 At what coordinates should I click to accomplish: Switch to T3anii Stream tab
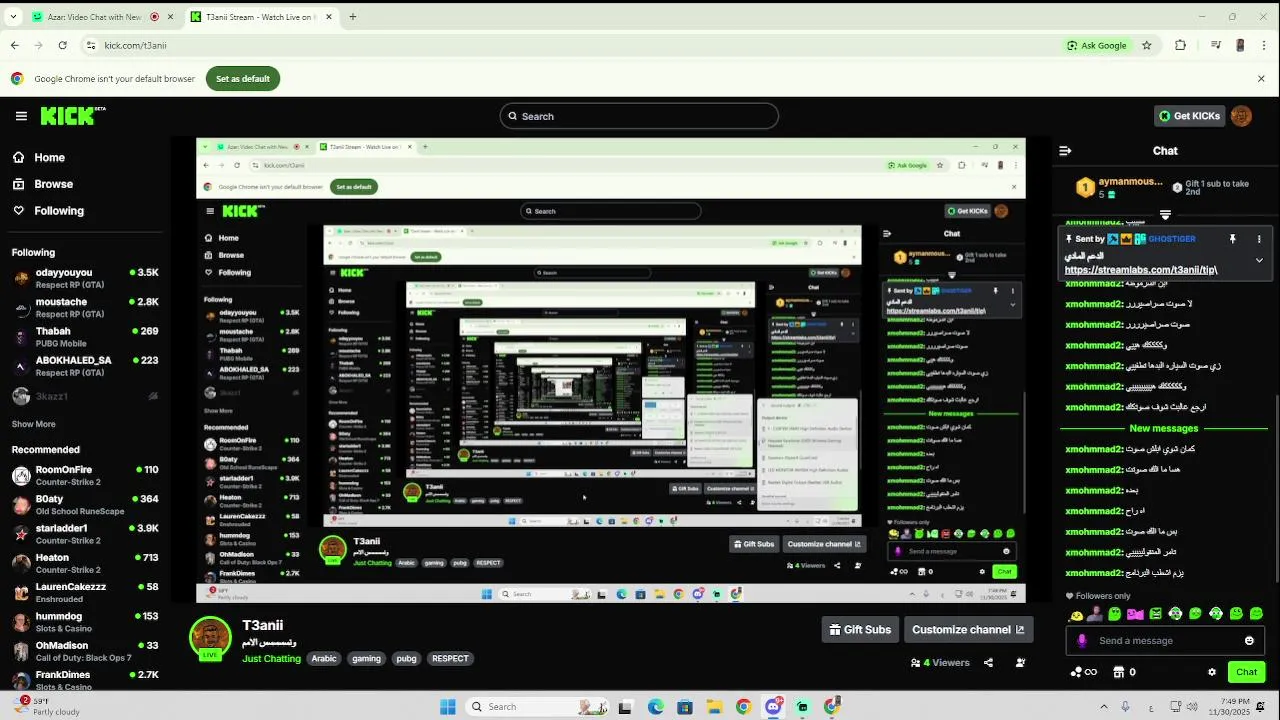click(x=262, y=17)
